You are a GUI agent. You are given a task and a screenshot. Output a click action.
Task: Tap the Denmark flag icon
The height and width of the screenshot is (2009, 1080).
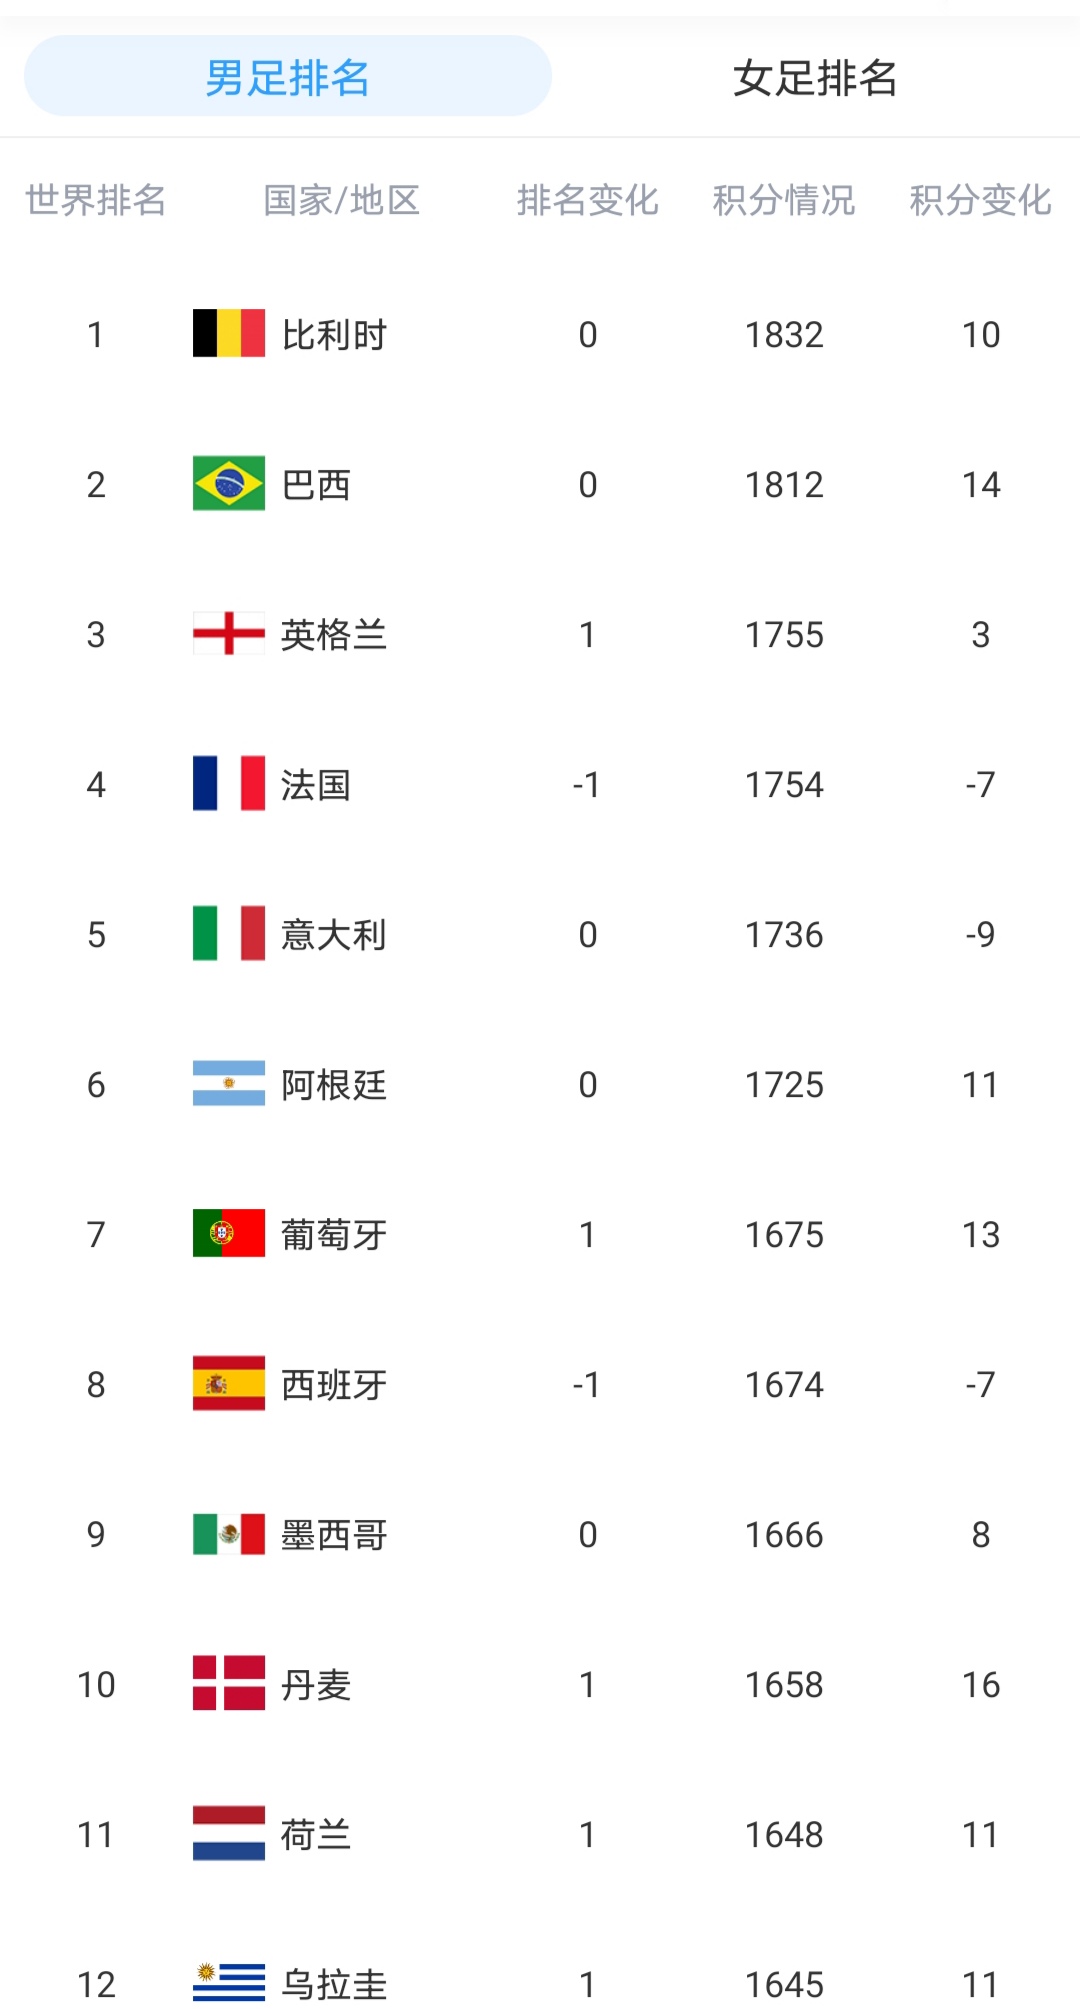coord(229,1684)
